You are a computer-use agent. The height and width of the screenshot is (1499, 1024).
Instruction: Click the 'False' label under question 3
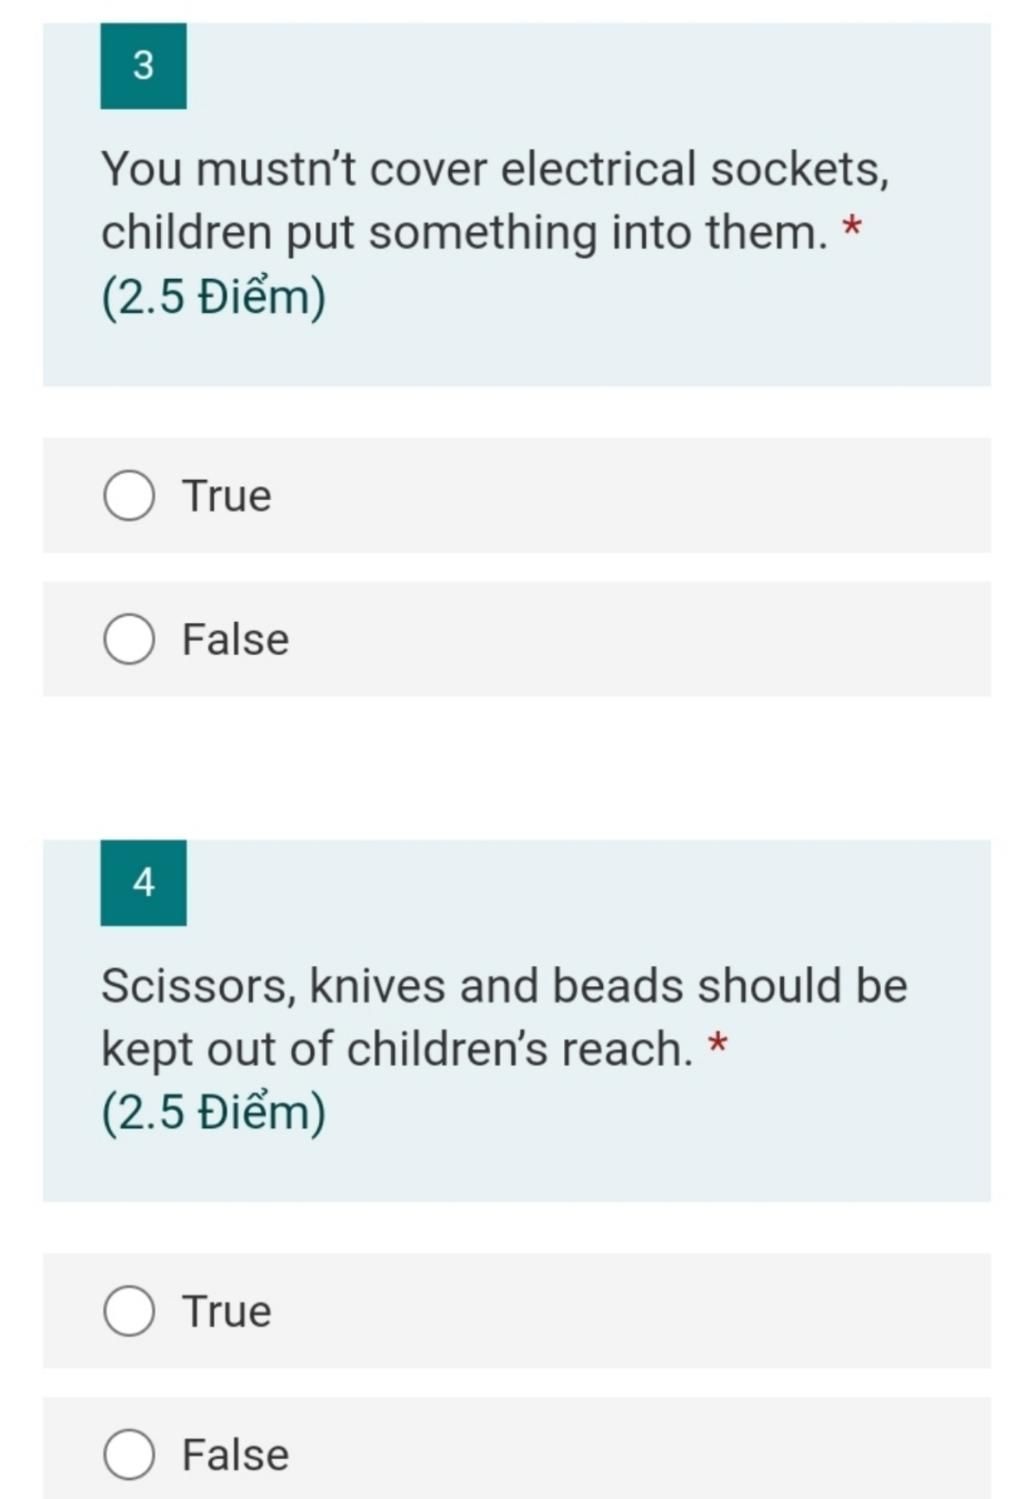coord(235,640)
